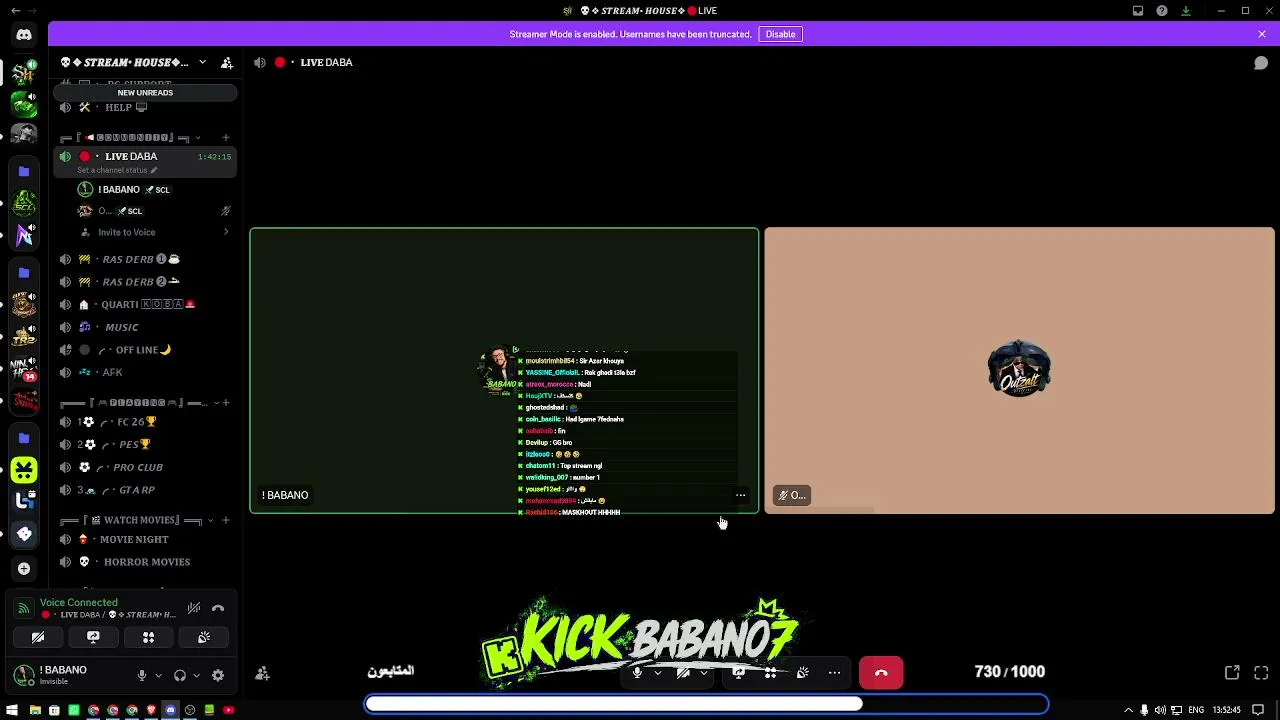Open Discord help icon

(1162, 11)
